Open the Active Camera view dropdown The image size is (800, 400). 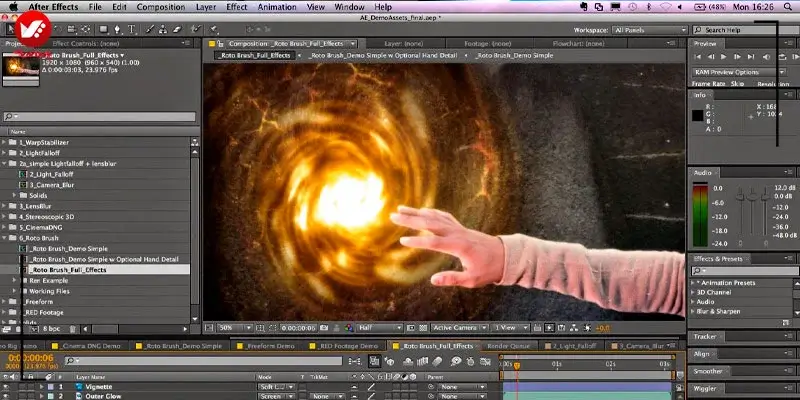[460, 328]
